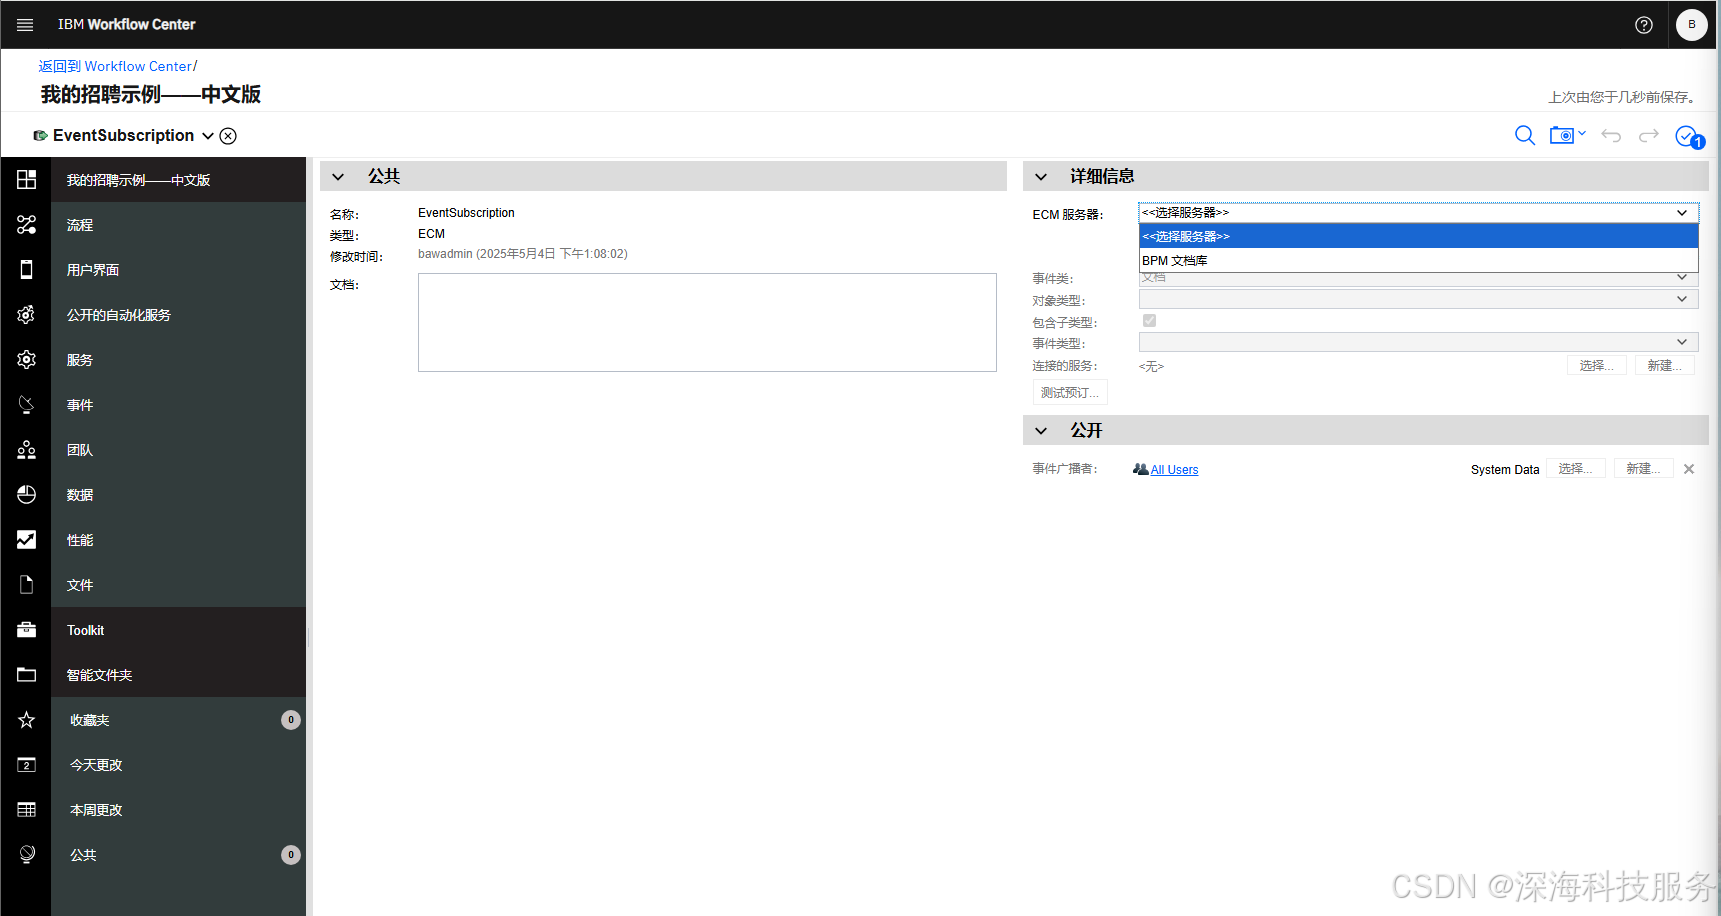The height and width of the screenshot is (916, 1721).
Task: Open Toolkit in the library sidebar
Action: tap(178, 630)
